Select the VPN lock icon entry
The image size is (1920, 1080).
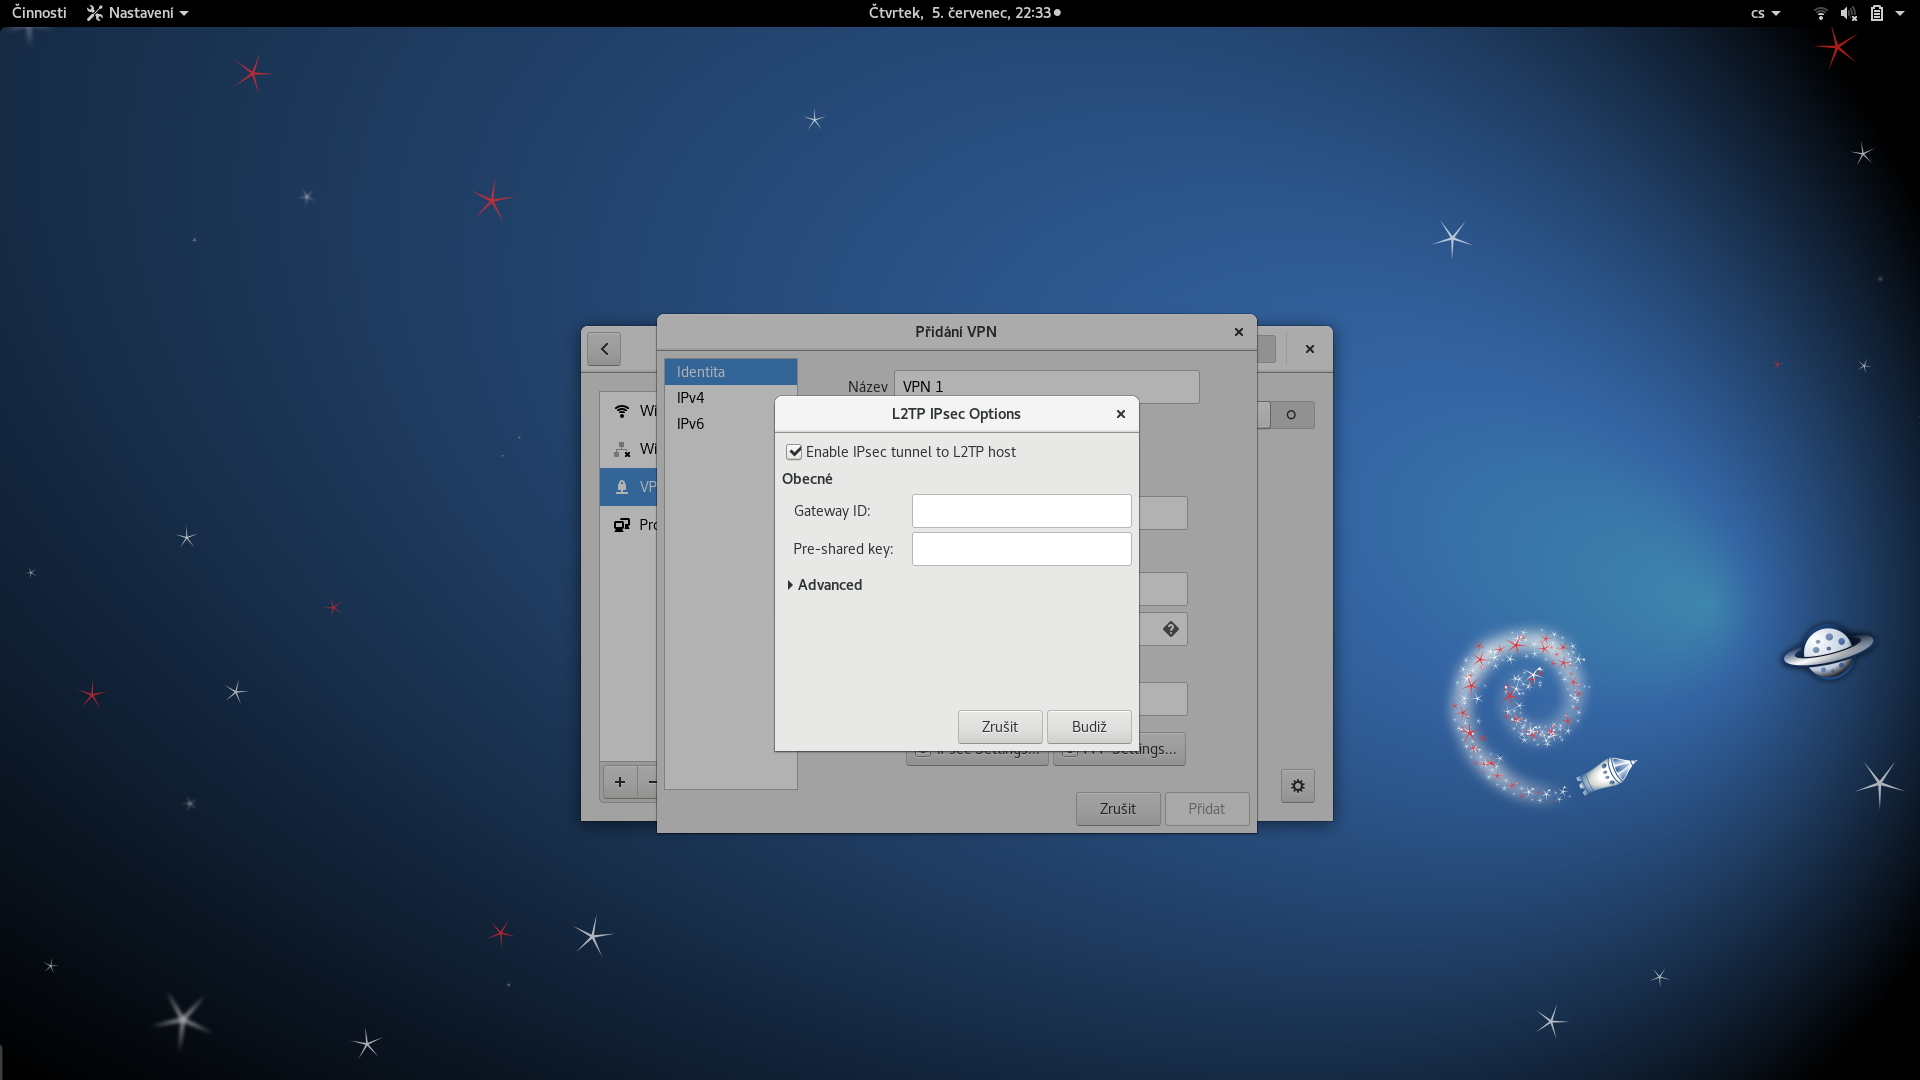point(622,487)
